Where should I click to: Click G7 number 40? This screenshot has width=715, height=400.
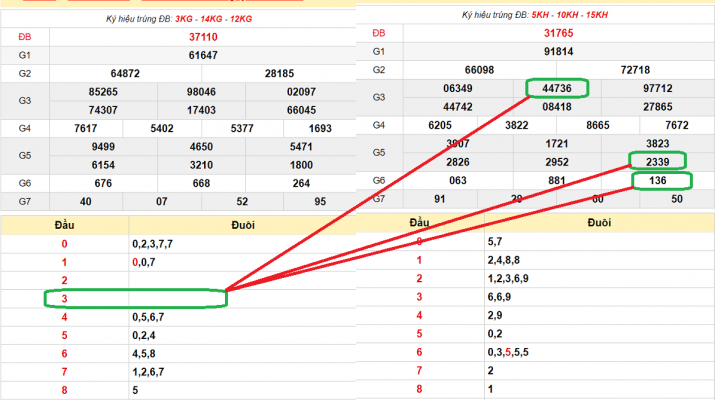[x=86, y=201]
